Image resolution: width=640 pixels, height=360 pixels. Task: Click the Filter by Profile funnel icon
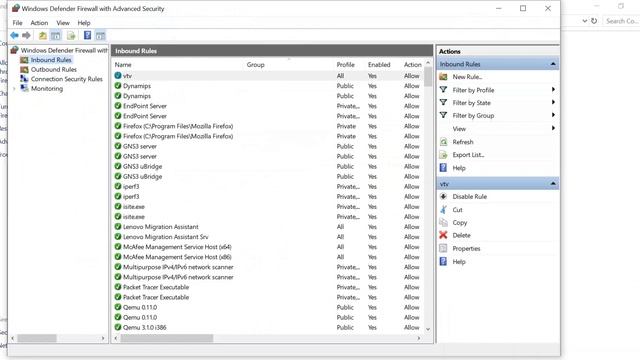point(443,90)
